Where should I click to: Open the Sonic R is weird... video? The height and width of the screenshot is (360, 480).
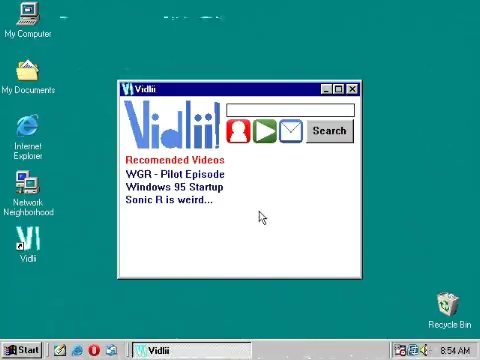(x=169, y=200)
